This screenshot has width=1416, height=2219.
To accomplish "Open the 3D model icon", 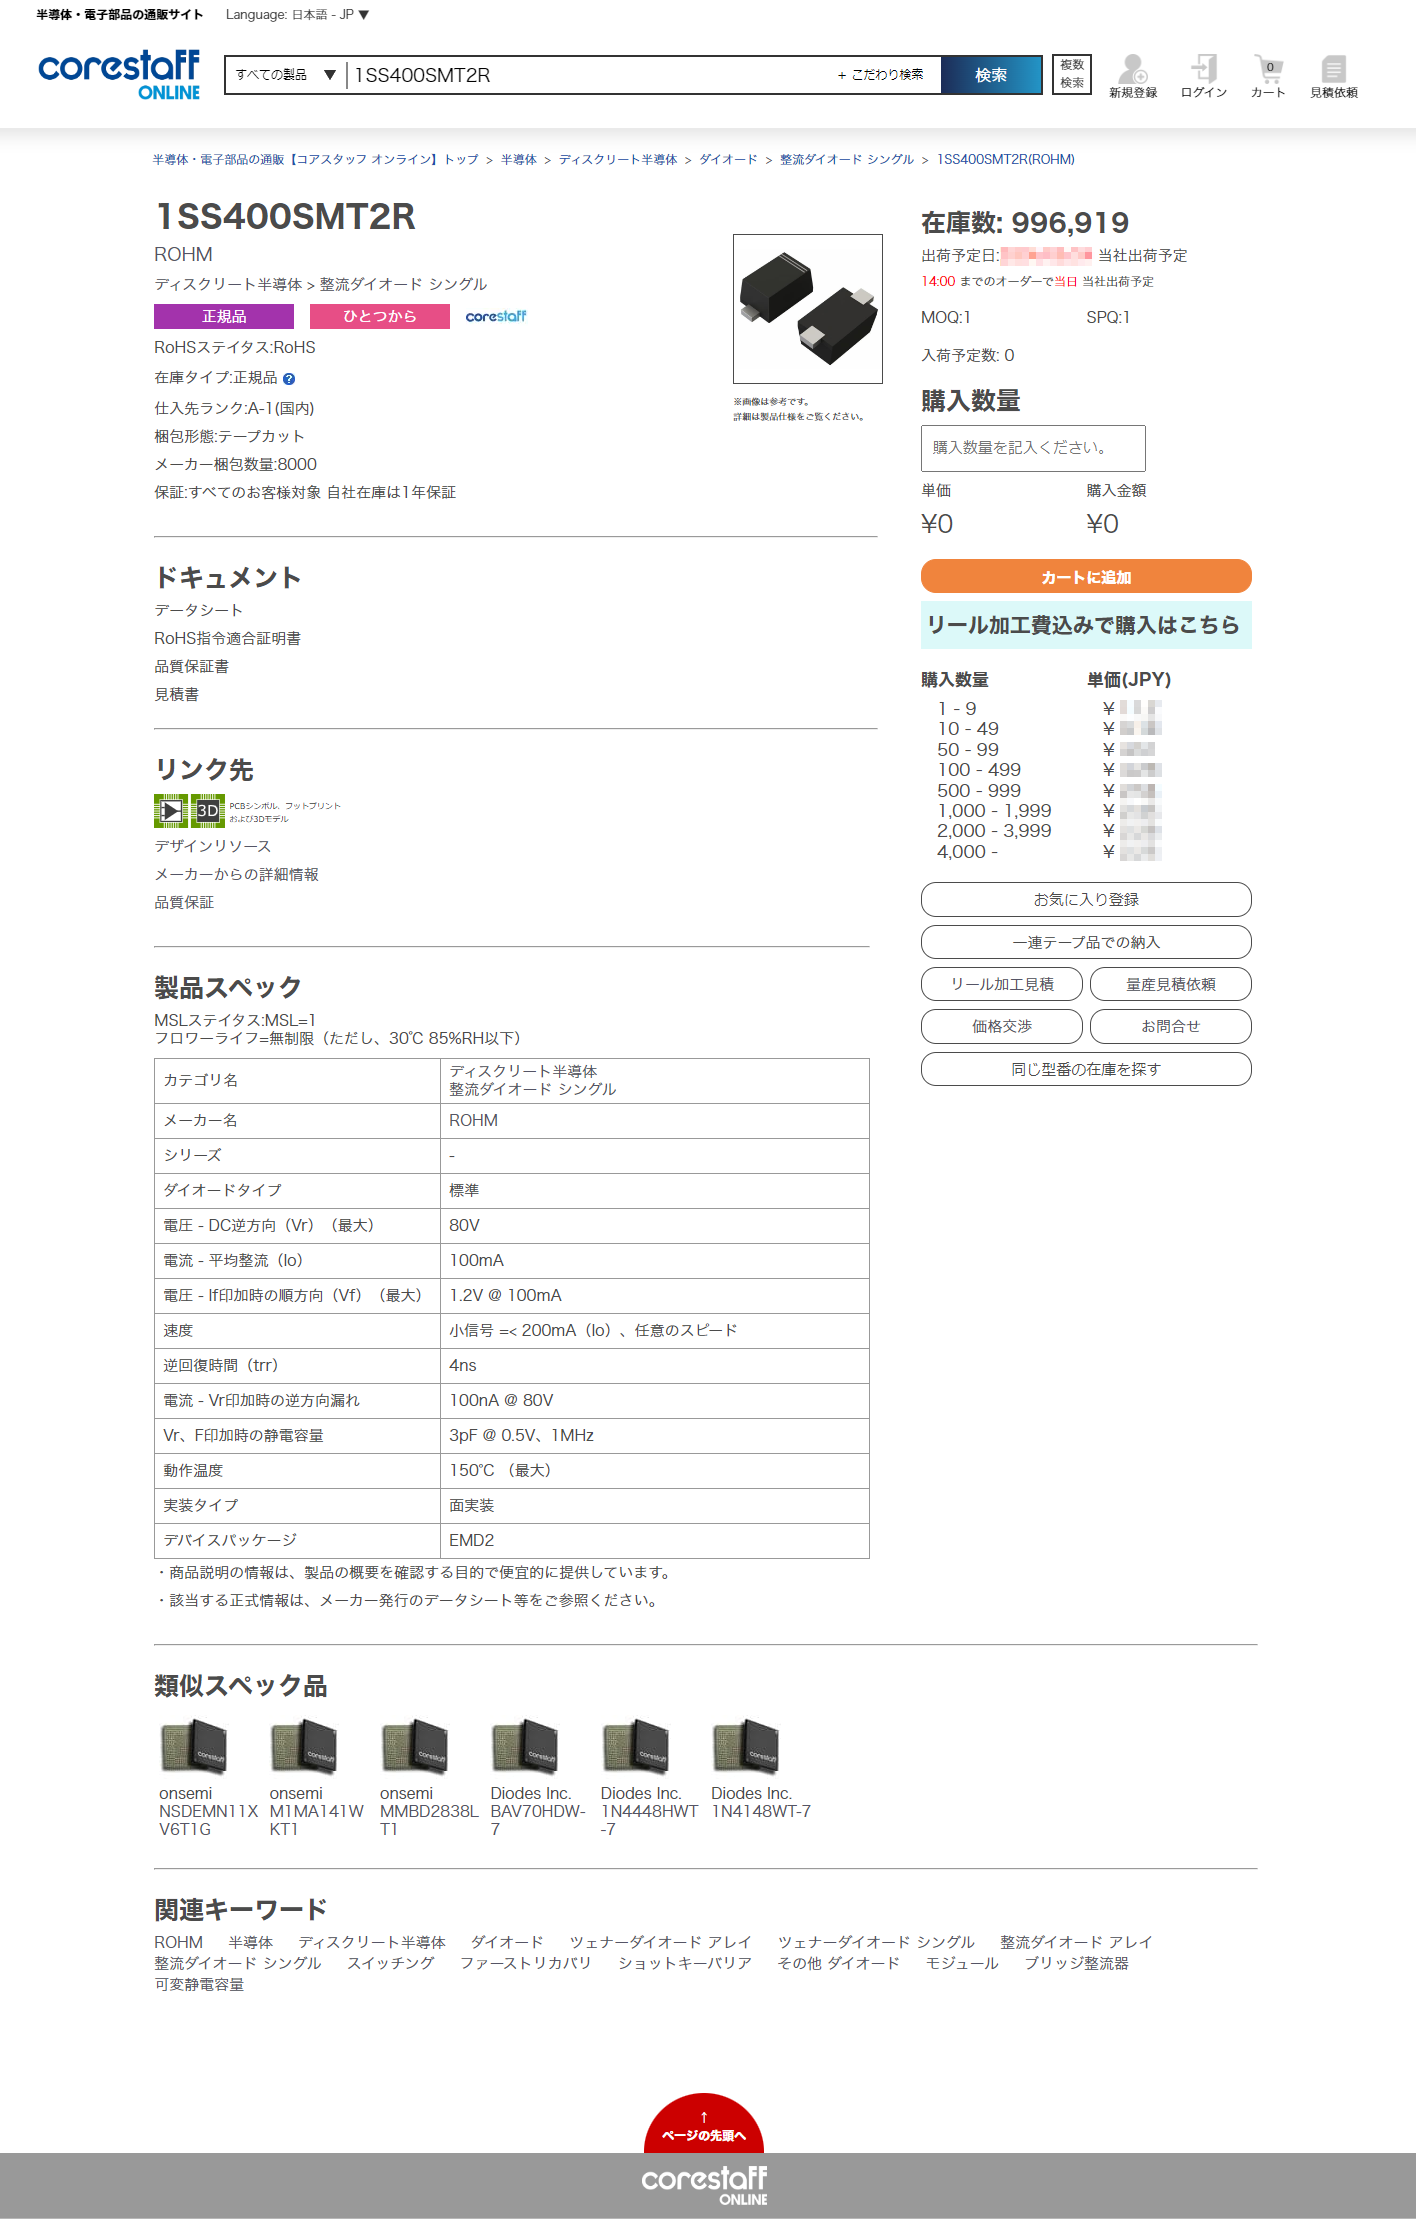I will tap(208, 810).
